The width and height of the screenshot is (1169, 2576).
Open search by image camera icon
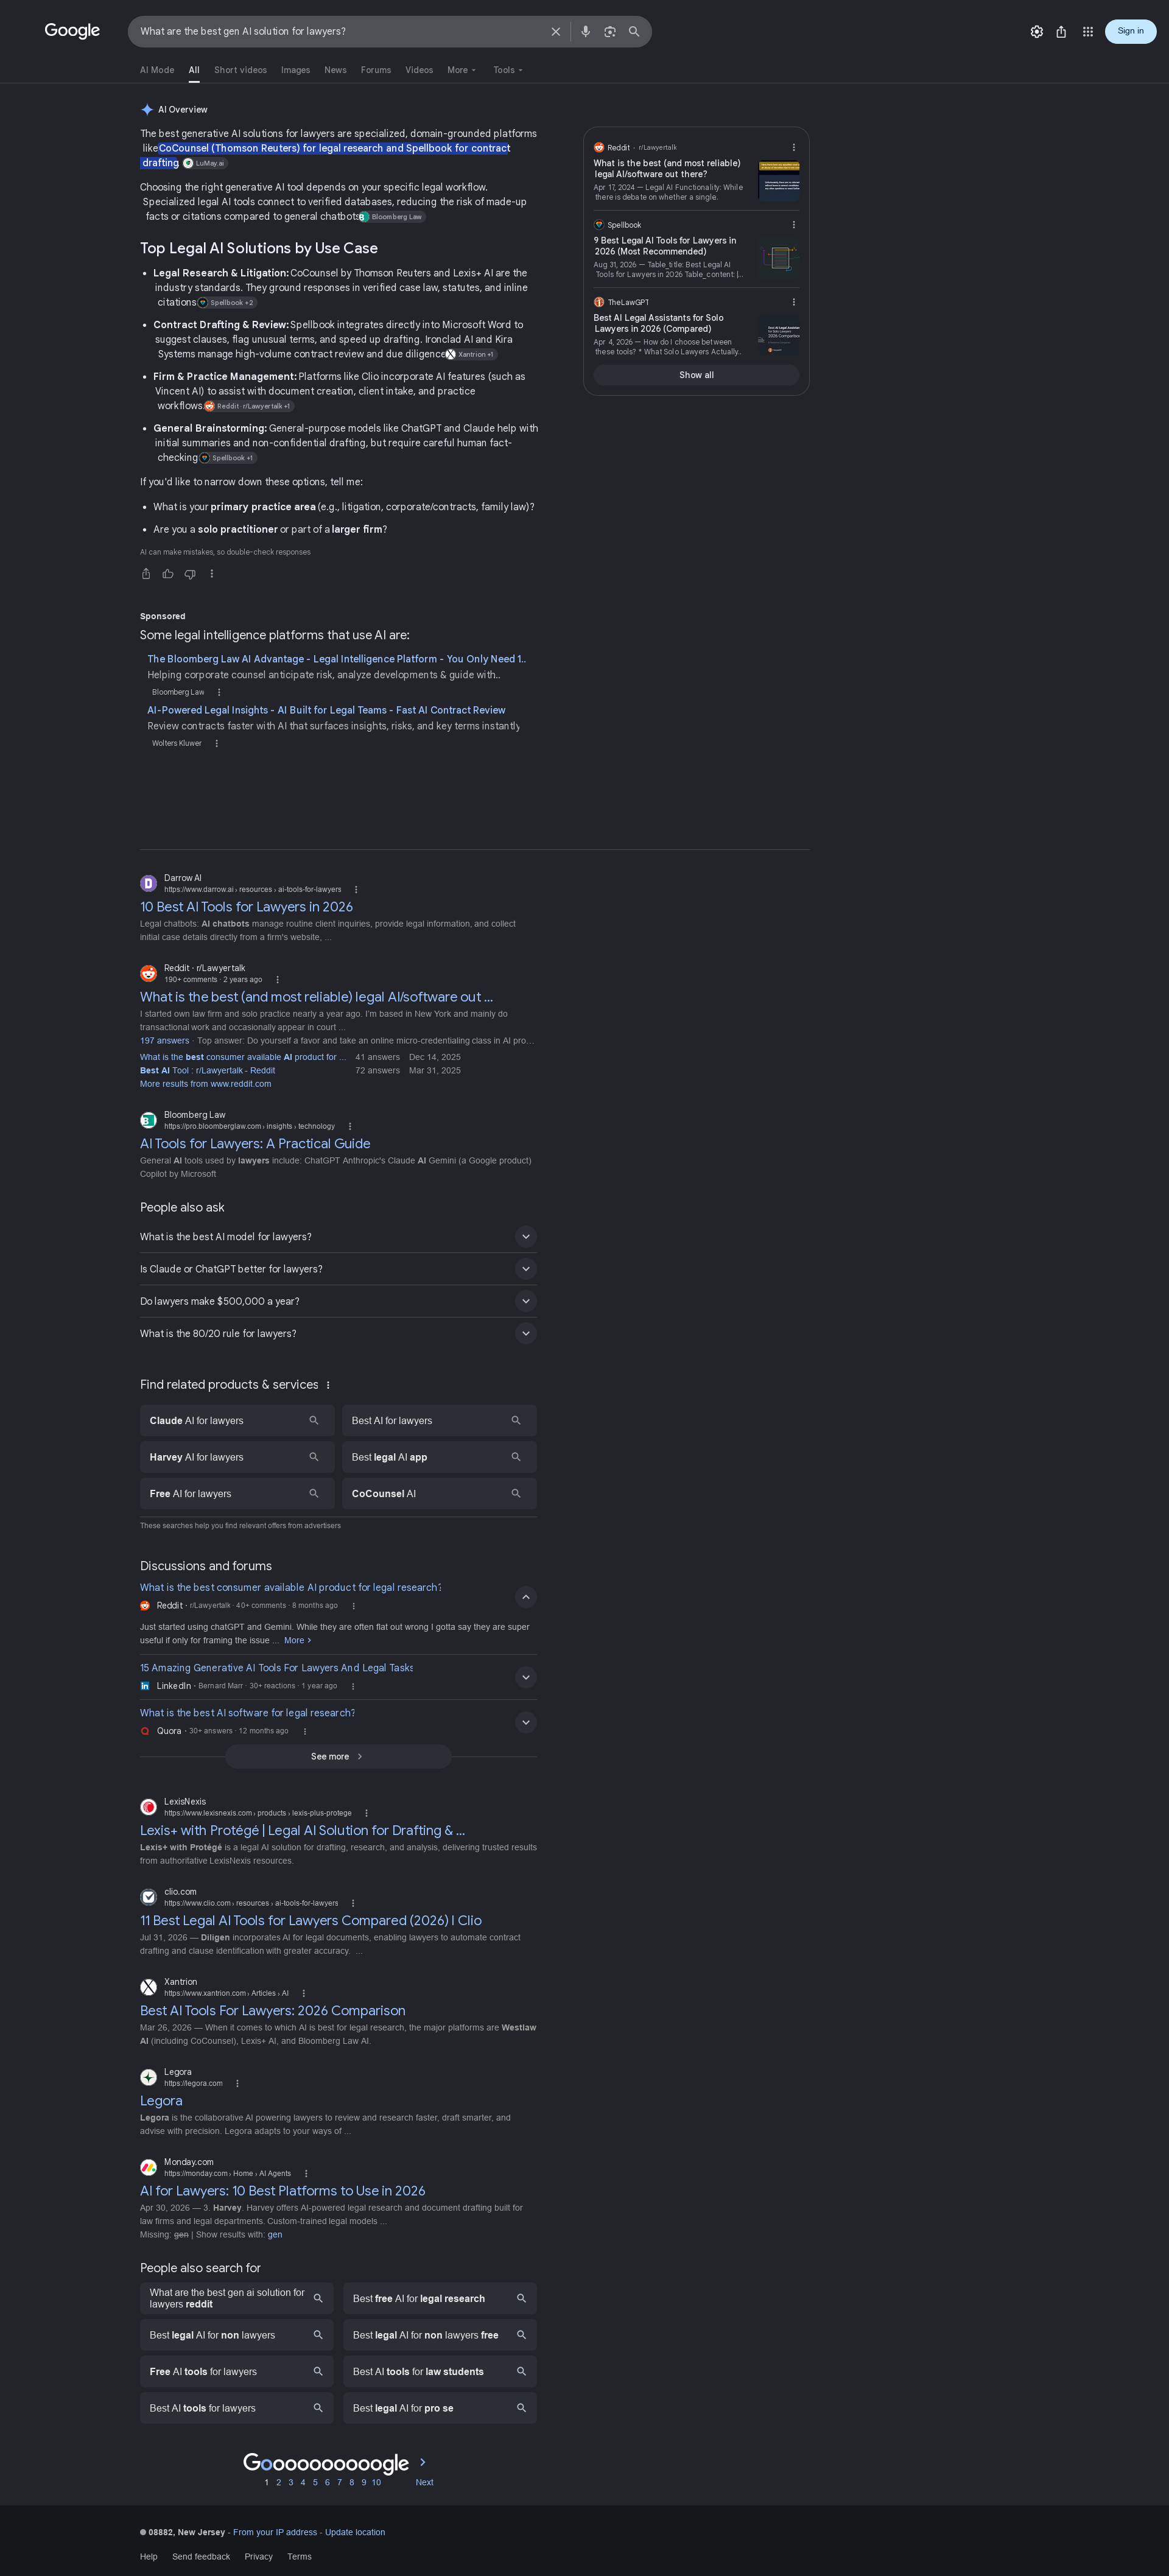[610, 32]
